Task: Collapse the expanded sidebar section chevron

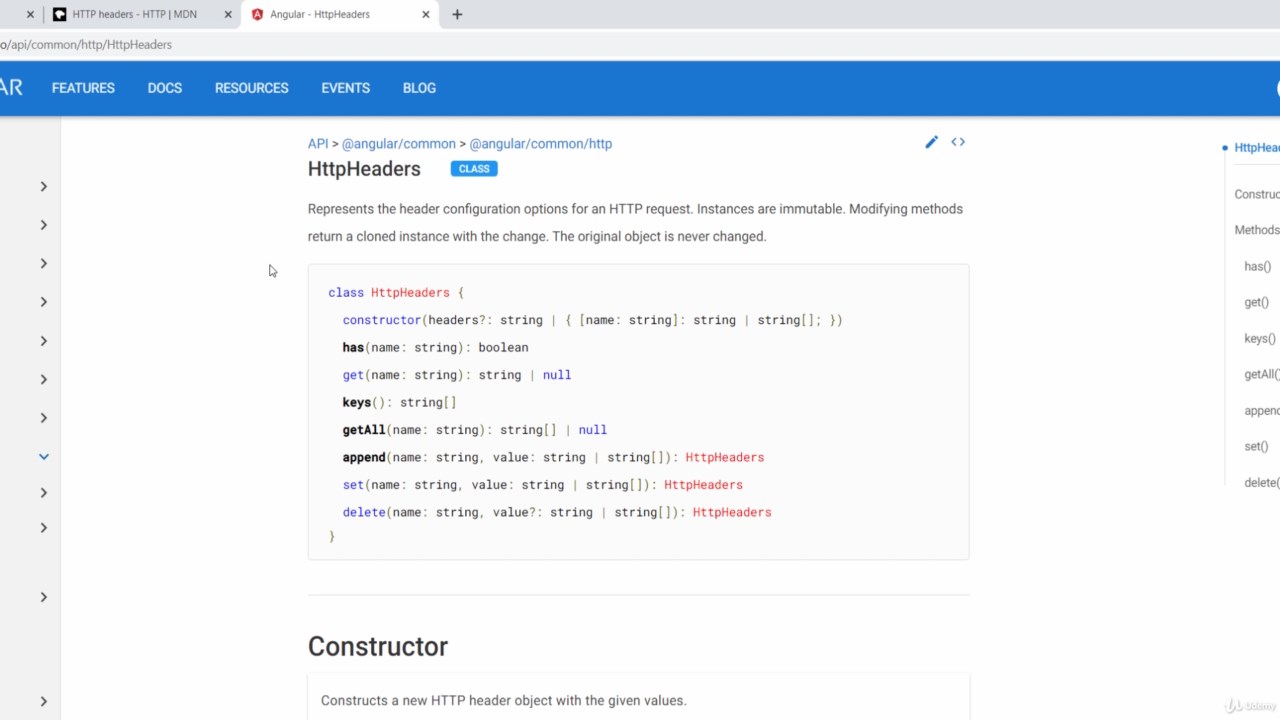Action: coord(44,456)
